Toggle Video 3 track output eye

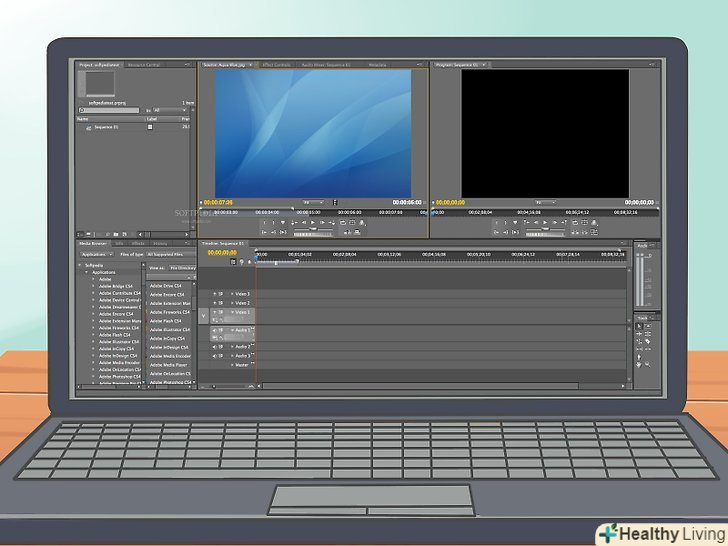[x=214, y=294]
